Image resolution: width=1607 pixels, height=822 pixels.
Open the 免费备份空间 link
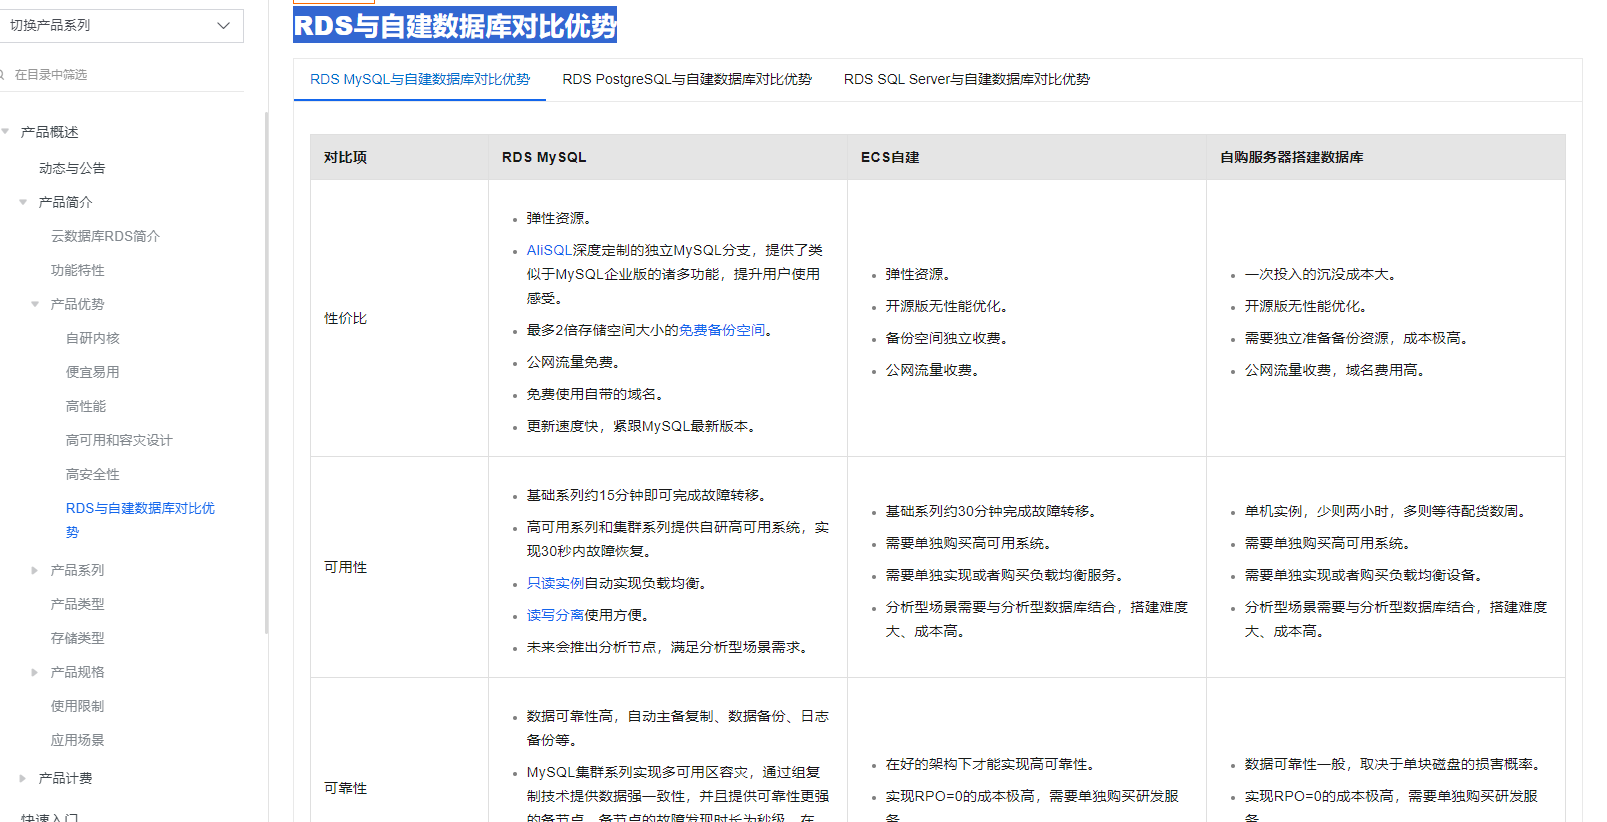coord(722,330)
